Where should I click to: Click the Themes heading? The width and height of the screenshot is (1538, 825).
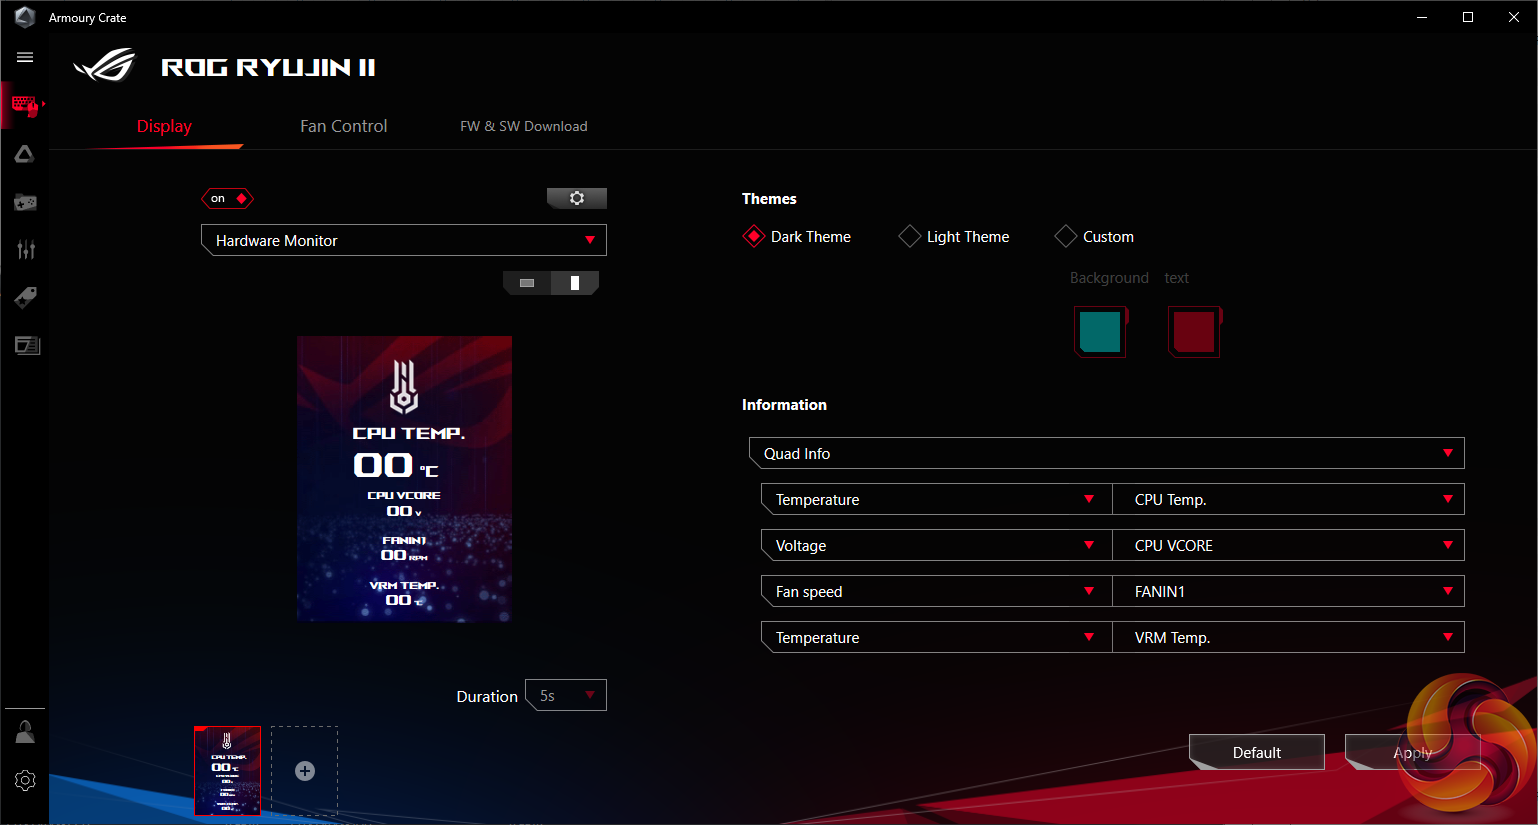coord(769,199)
